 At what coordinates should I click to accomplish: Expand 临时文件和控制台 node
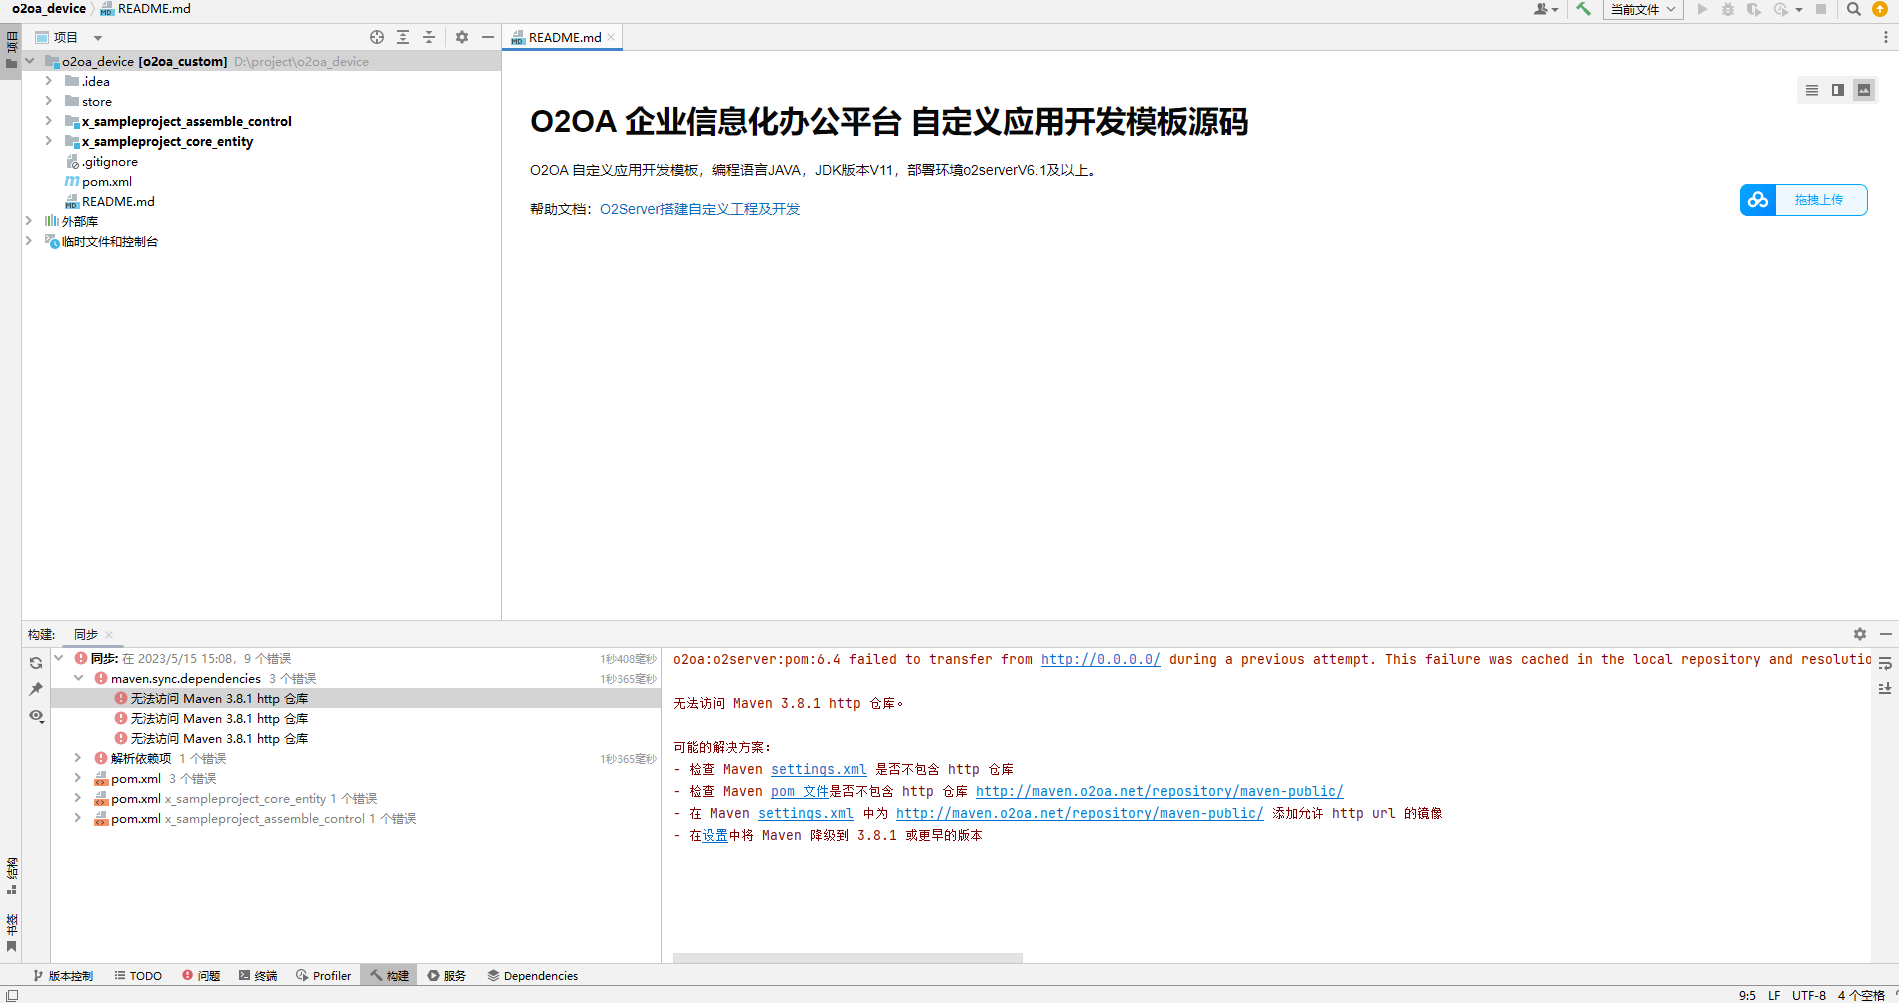point(29,241)
